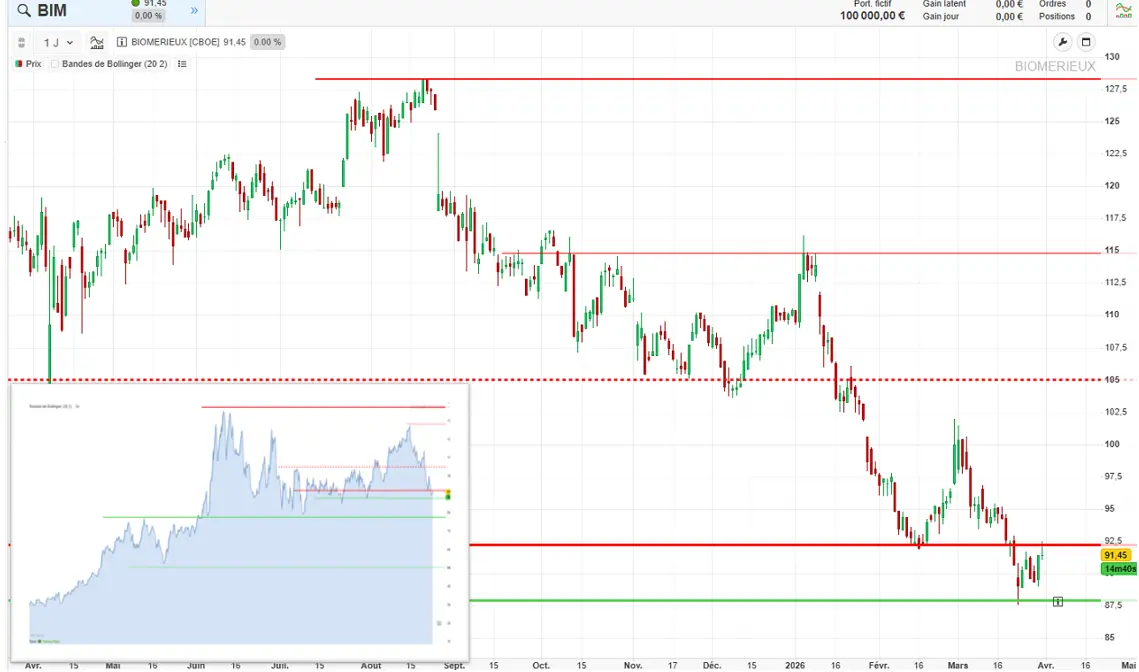1139x672 pixels.
Task: Click the search magnifier next to BIM
Action: tap(22, 11)
